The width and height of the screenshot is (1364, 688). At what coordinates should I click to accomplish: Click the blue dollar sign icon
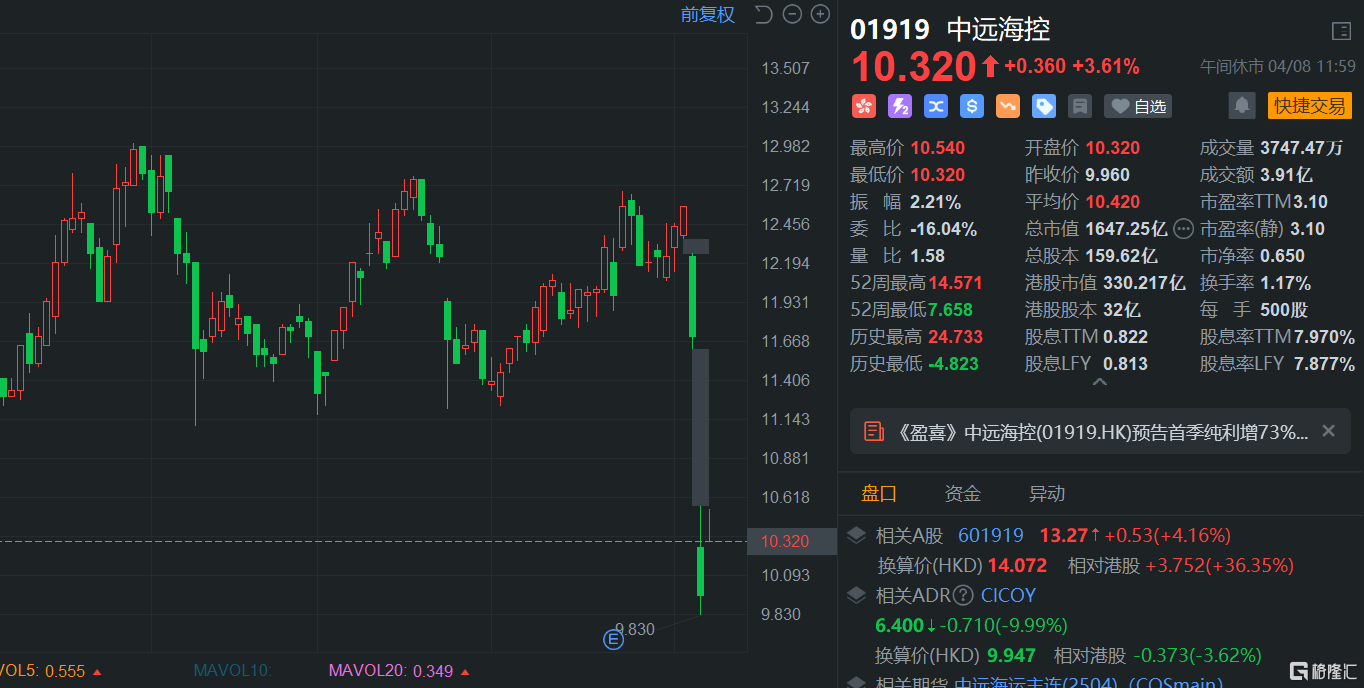972,106
